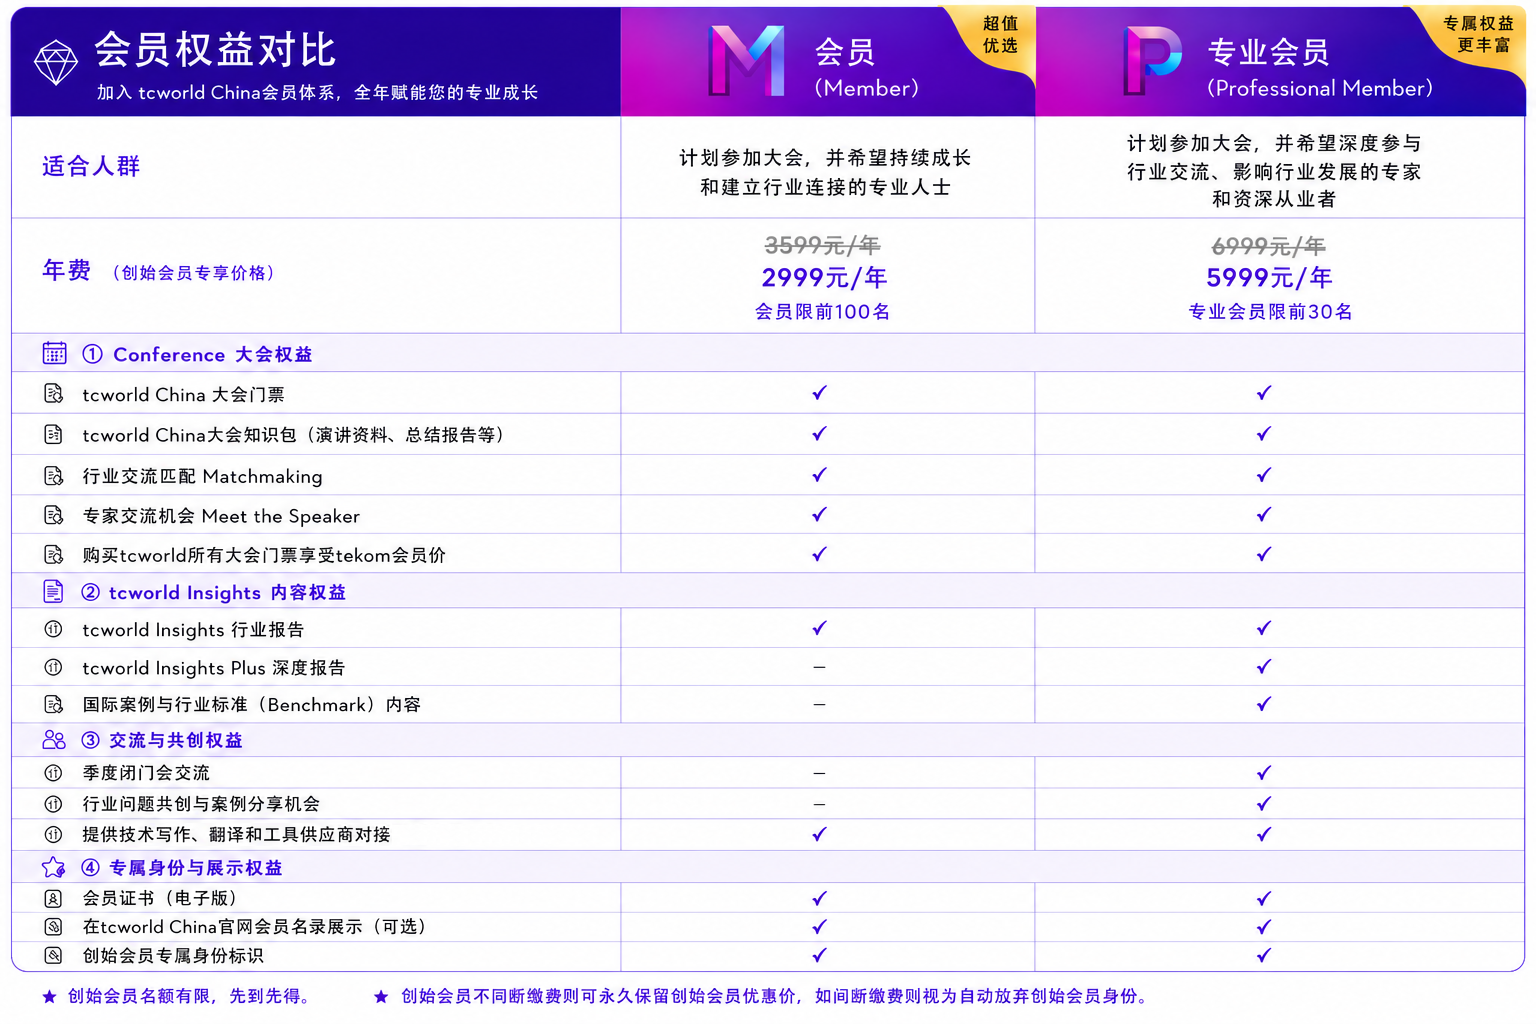
Task: Click the 专业会员 (Professional Member) column heading
Action: pos(1320,68)
